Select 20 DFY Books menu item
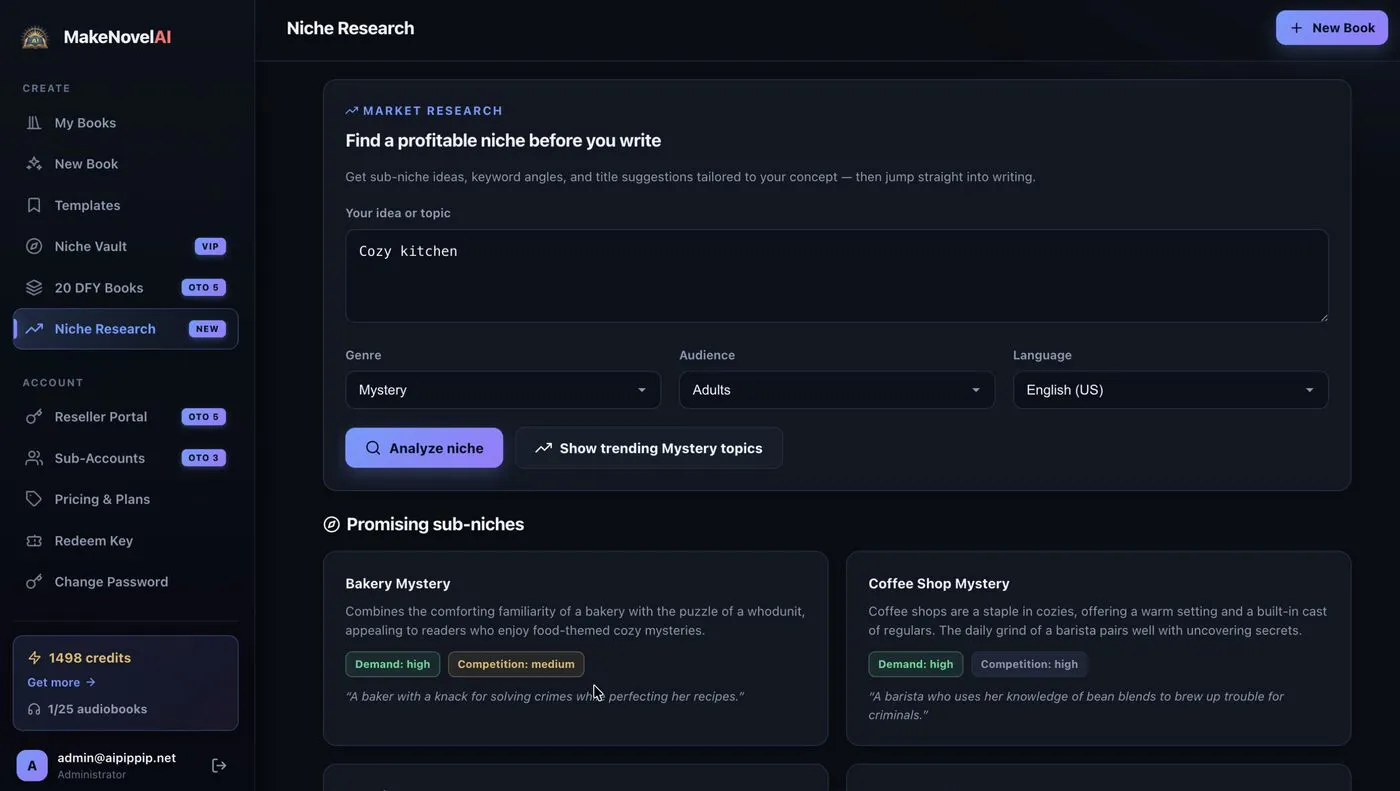 tap(126, 288)
